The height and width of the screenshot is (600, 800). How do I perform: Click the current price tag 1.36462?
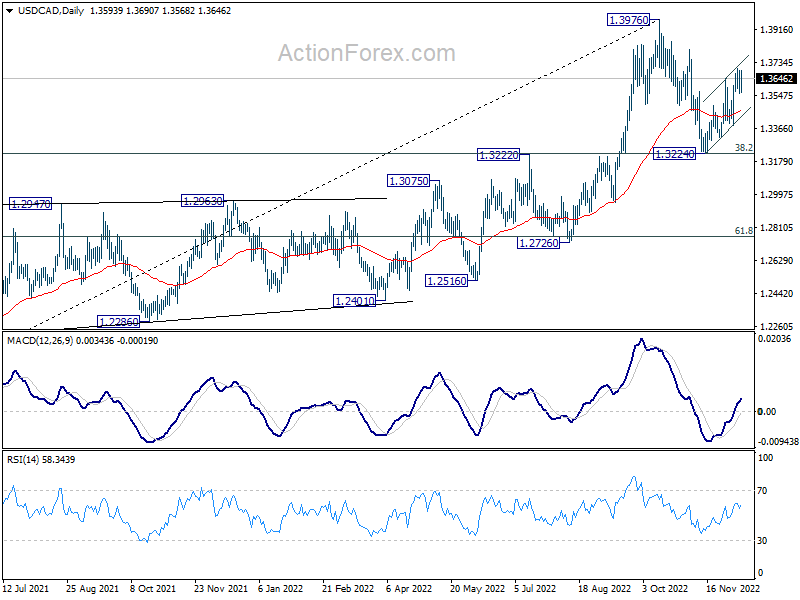(776, 79)
